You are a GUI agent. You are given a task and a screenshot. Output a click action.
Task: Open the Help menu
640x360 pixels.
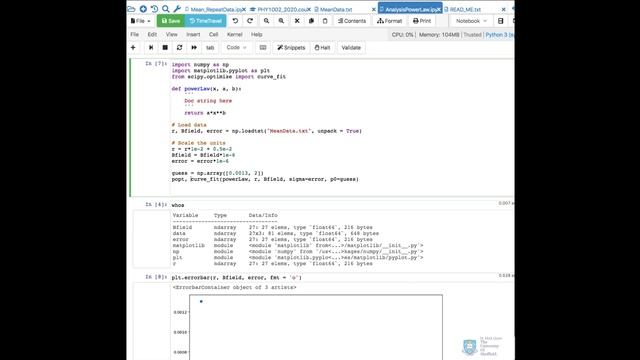click(257, 35)
